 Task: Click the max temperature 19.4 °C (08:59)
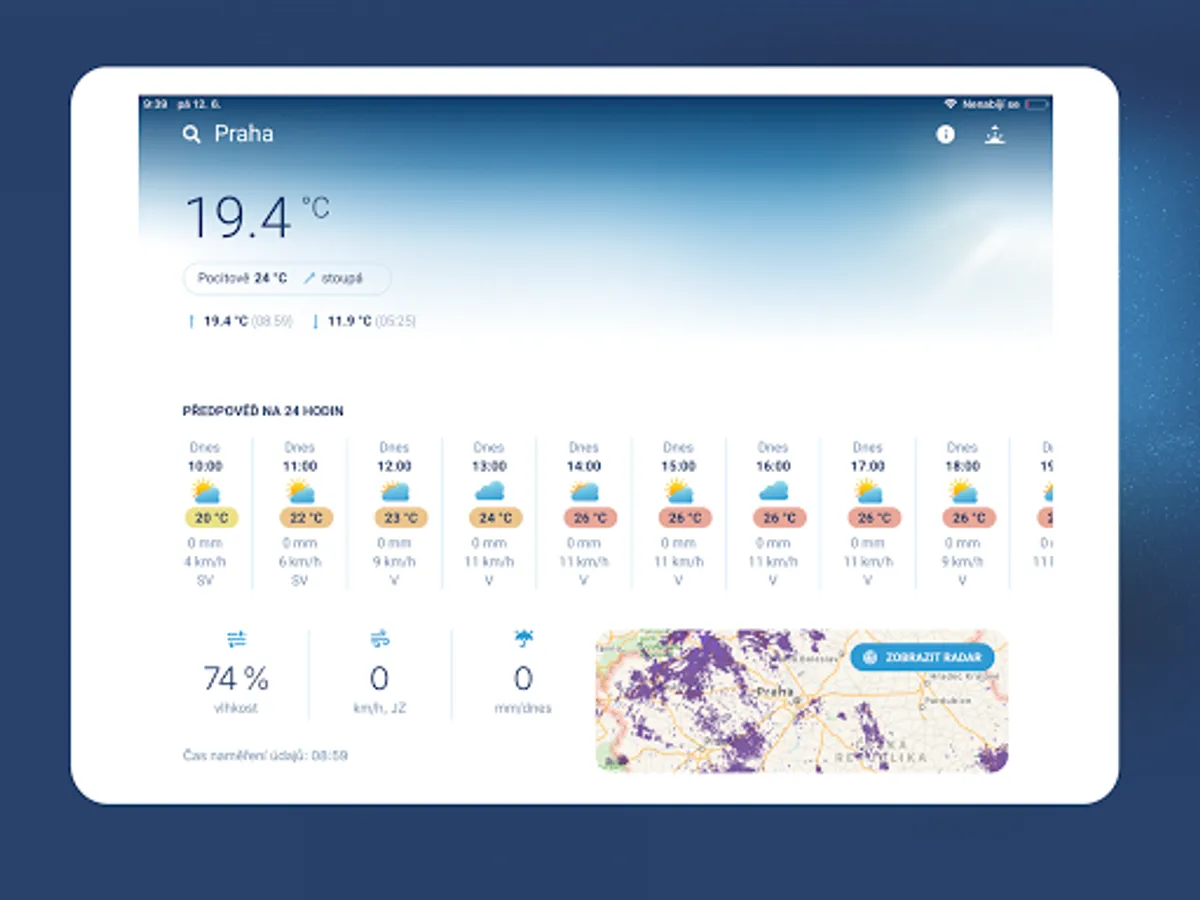pyautogui.click(x=240, y=321)
